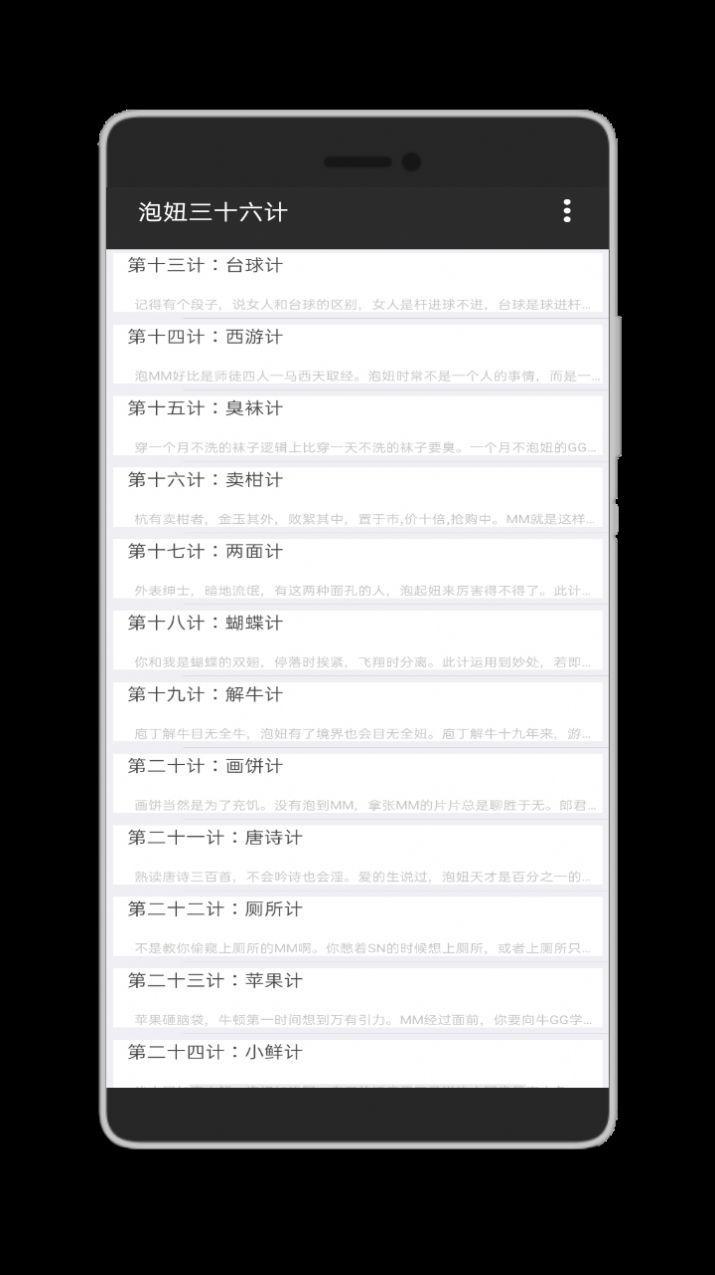The image size is (715, 1275).
Task: Open 第十四计：西游计 entry
Action: click(x=356, y=355)
